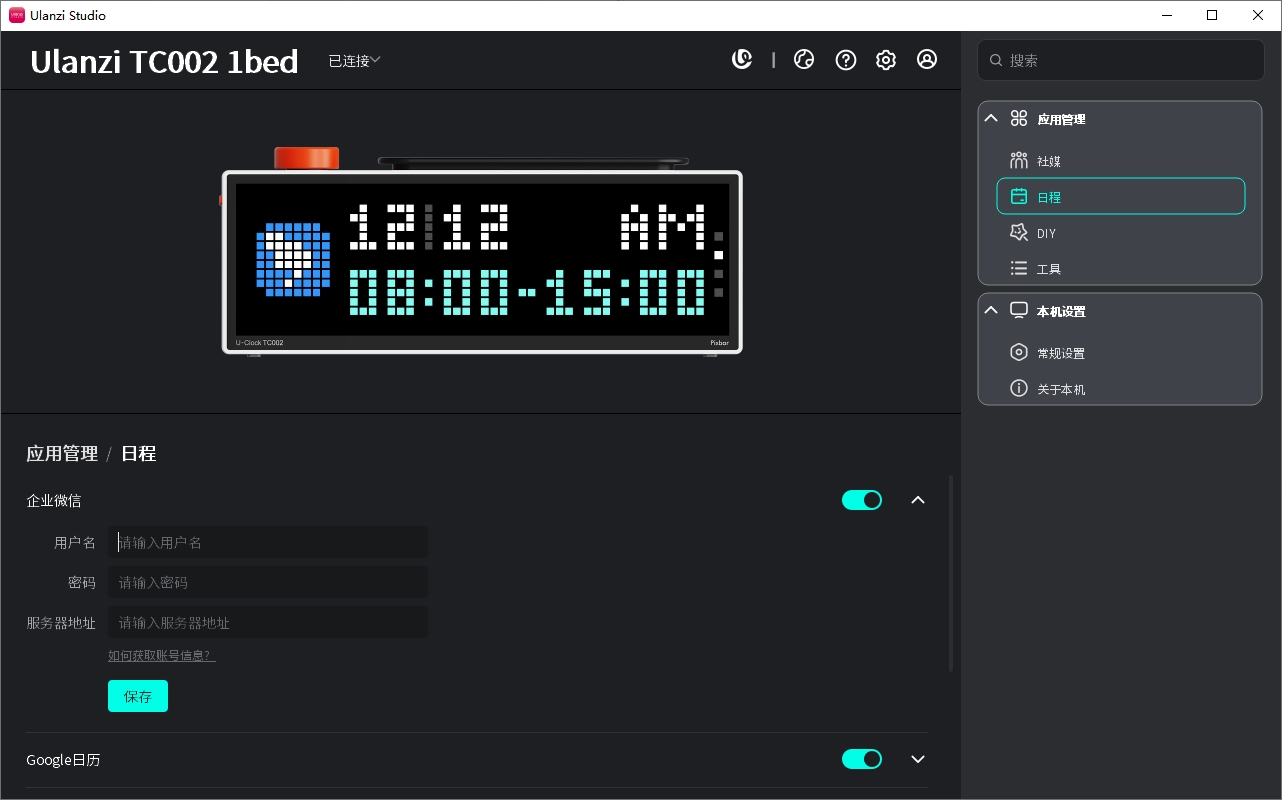1282x800 pixels.
Task: Click the search magnifier icon
Action: pos(996,60)
